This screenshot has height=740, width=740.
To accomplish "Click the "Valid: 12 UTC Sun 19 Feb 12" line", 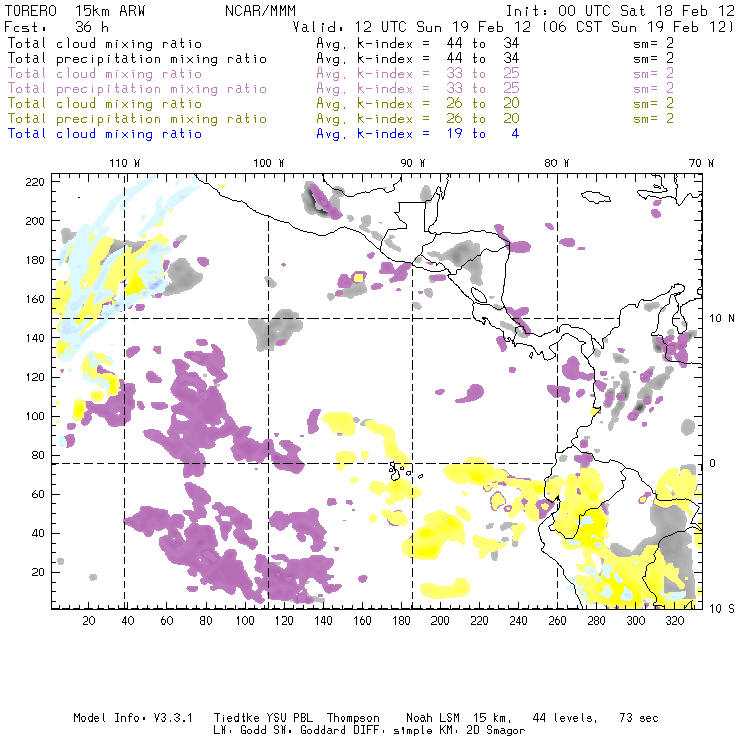I will 412,26.
